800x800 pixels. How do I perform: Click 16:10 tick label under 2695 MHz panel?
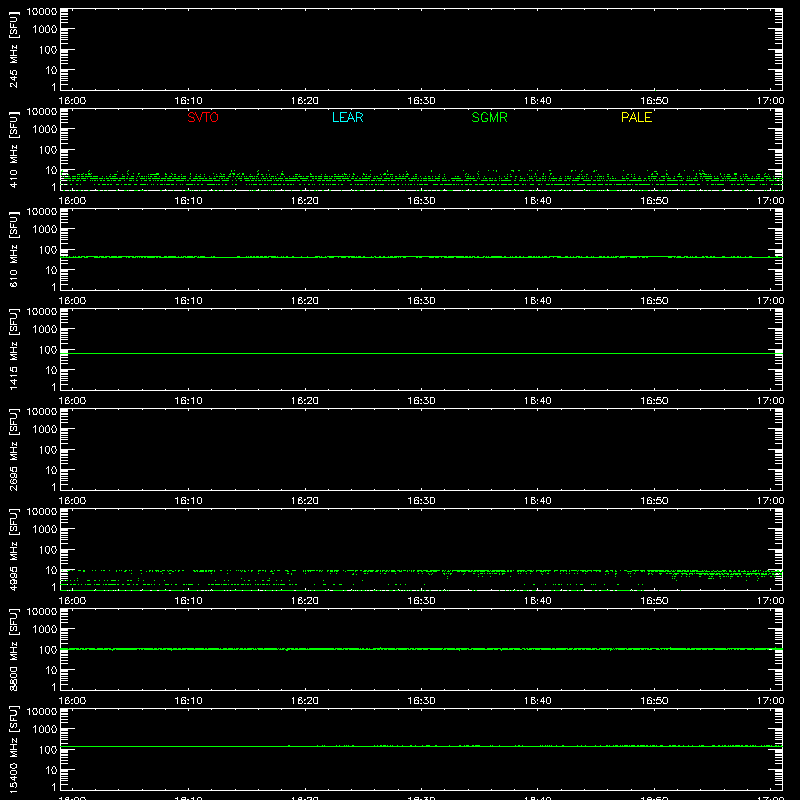pyautogui.click(x=188, y=501)
